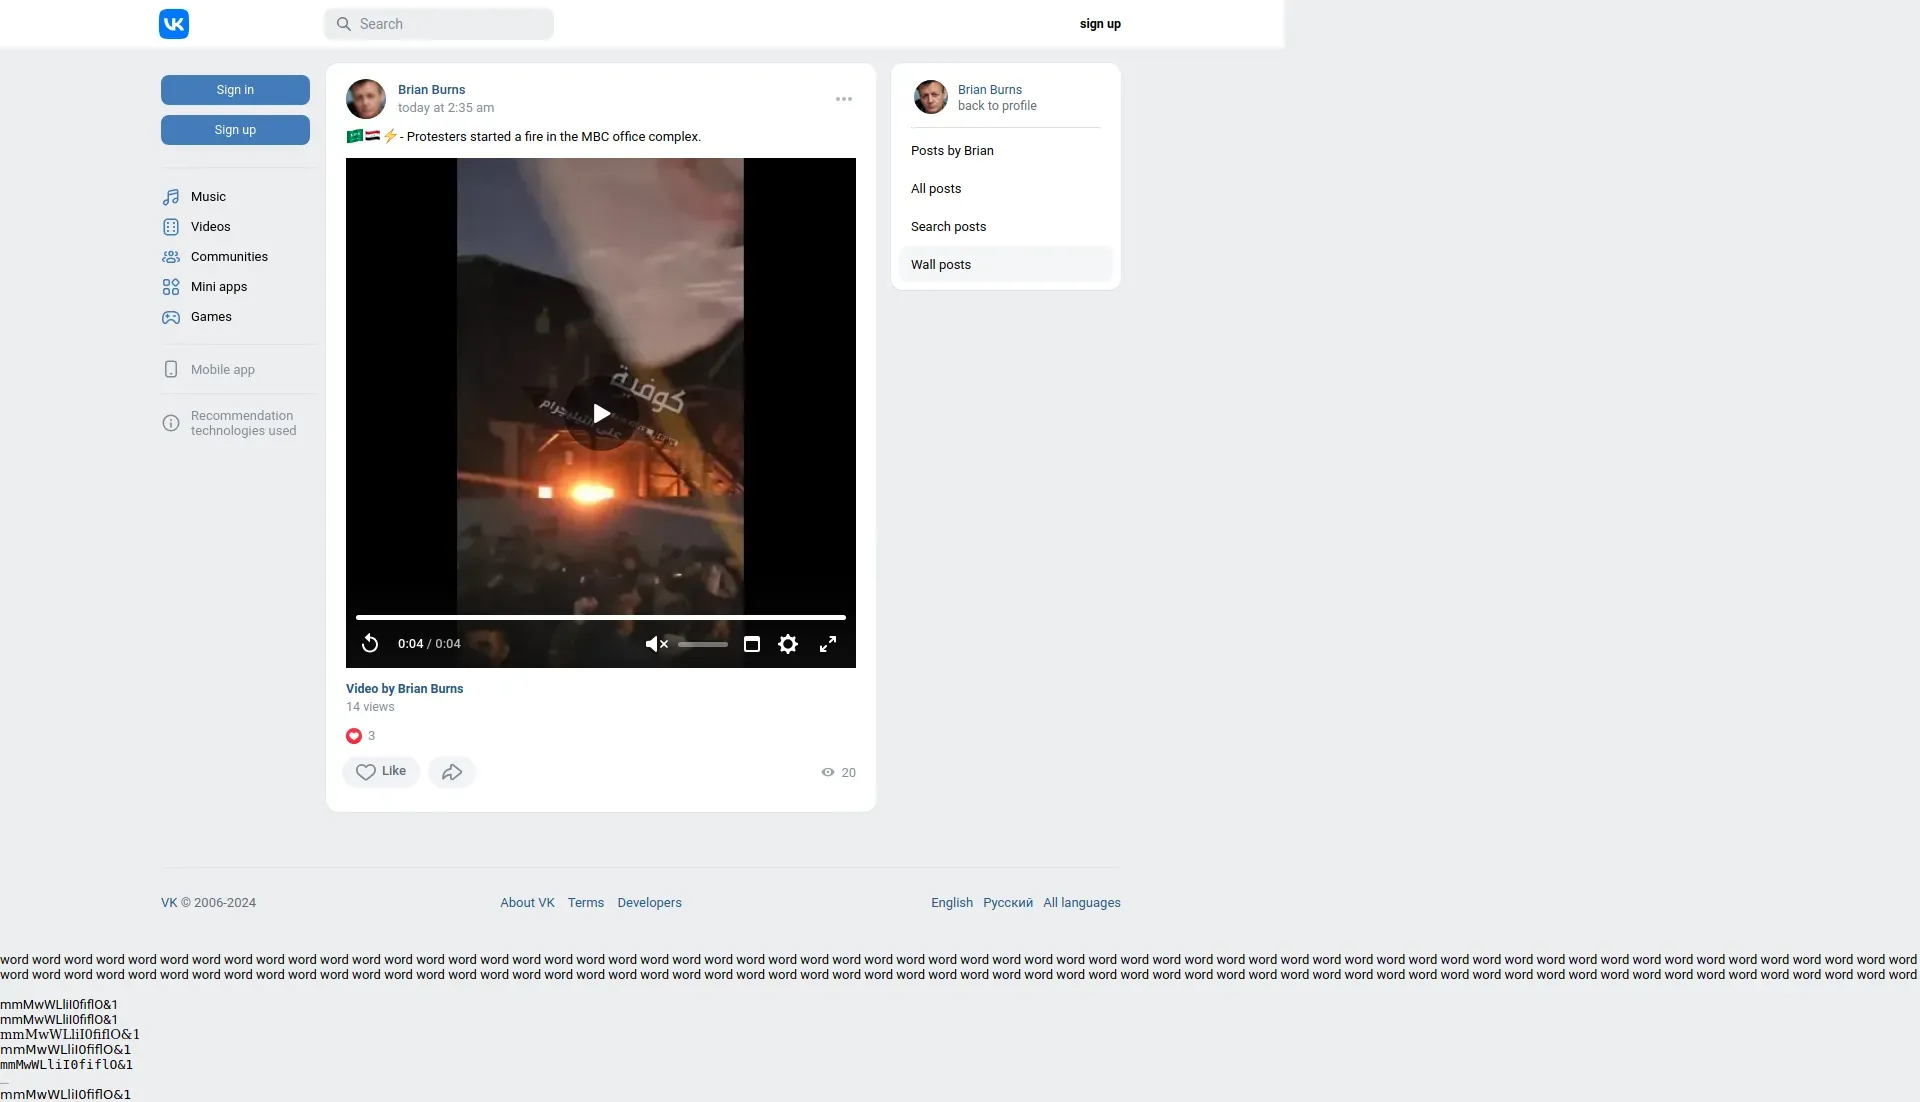Click the Terms footer link
The height and width of the screenshot is (1102, 1920).
point(586,903)
